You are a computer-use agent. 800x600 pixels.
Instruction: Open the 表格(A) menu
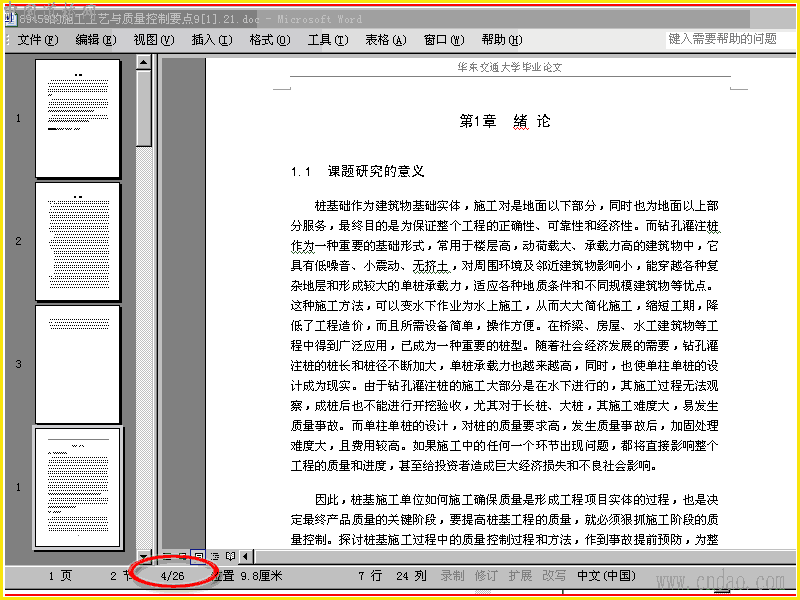386,40
